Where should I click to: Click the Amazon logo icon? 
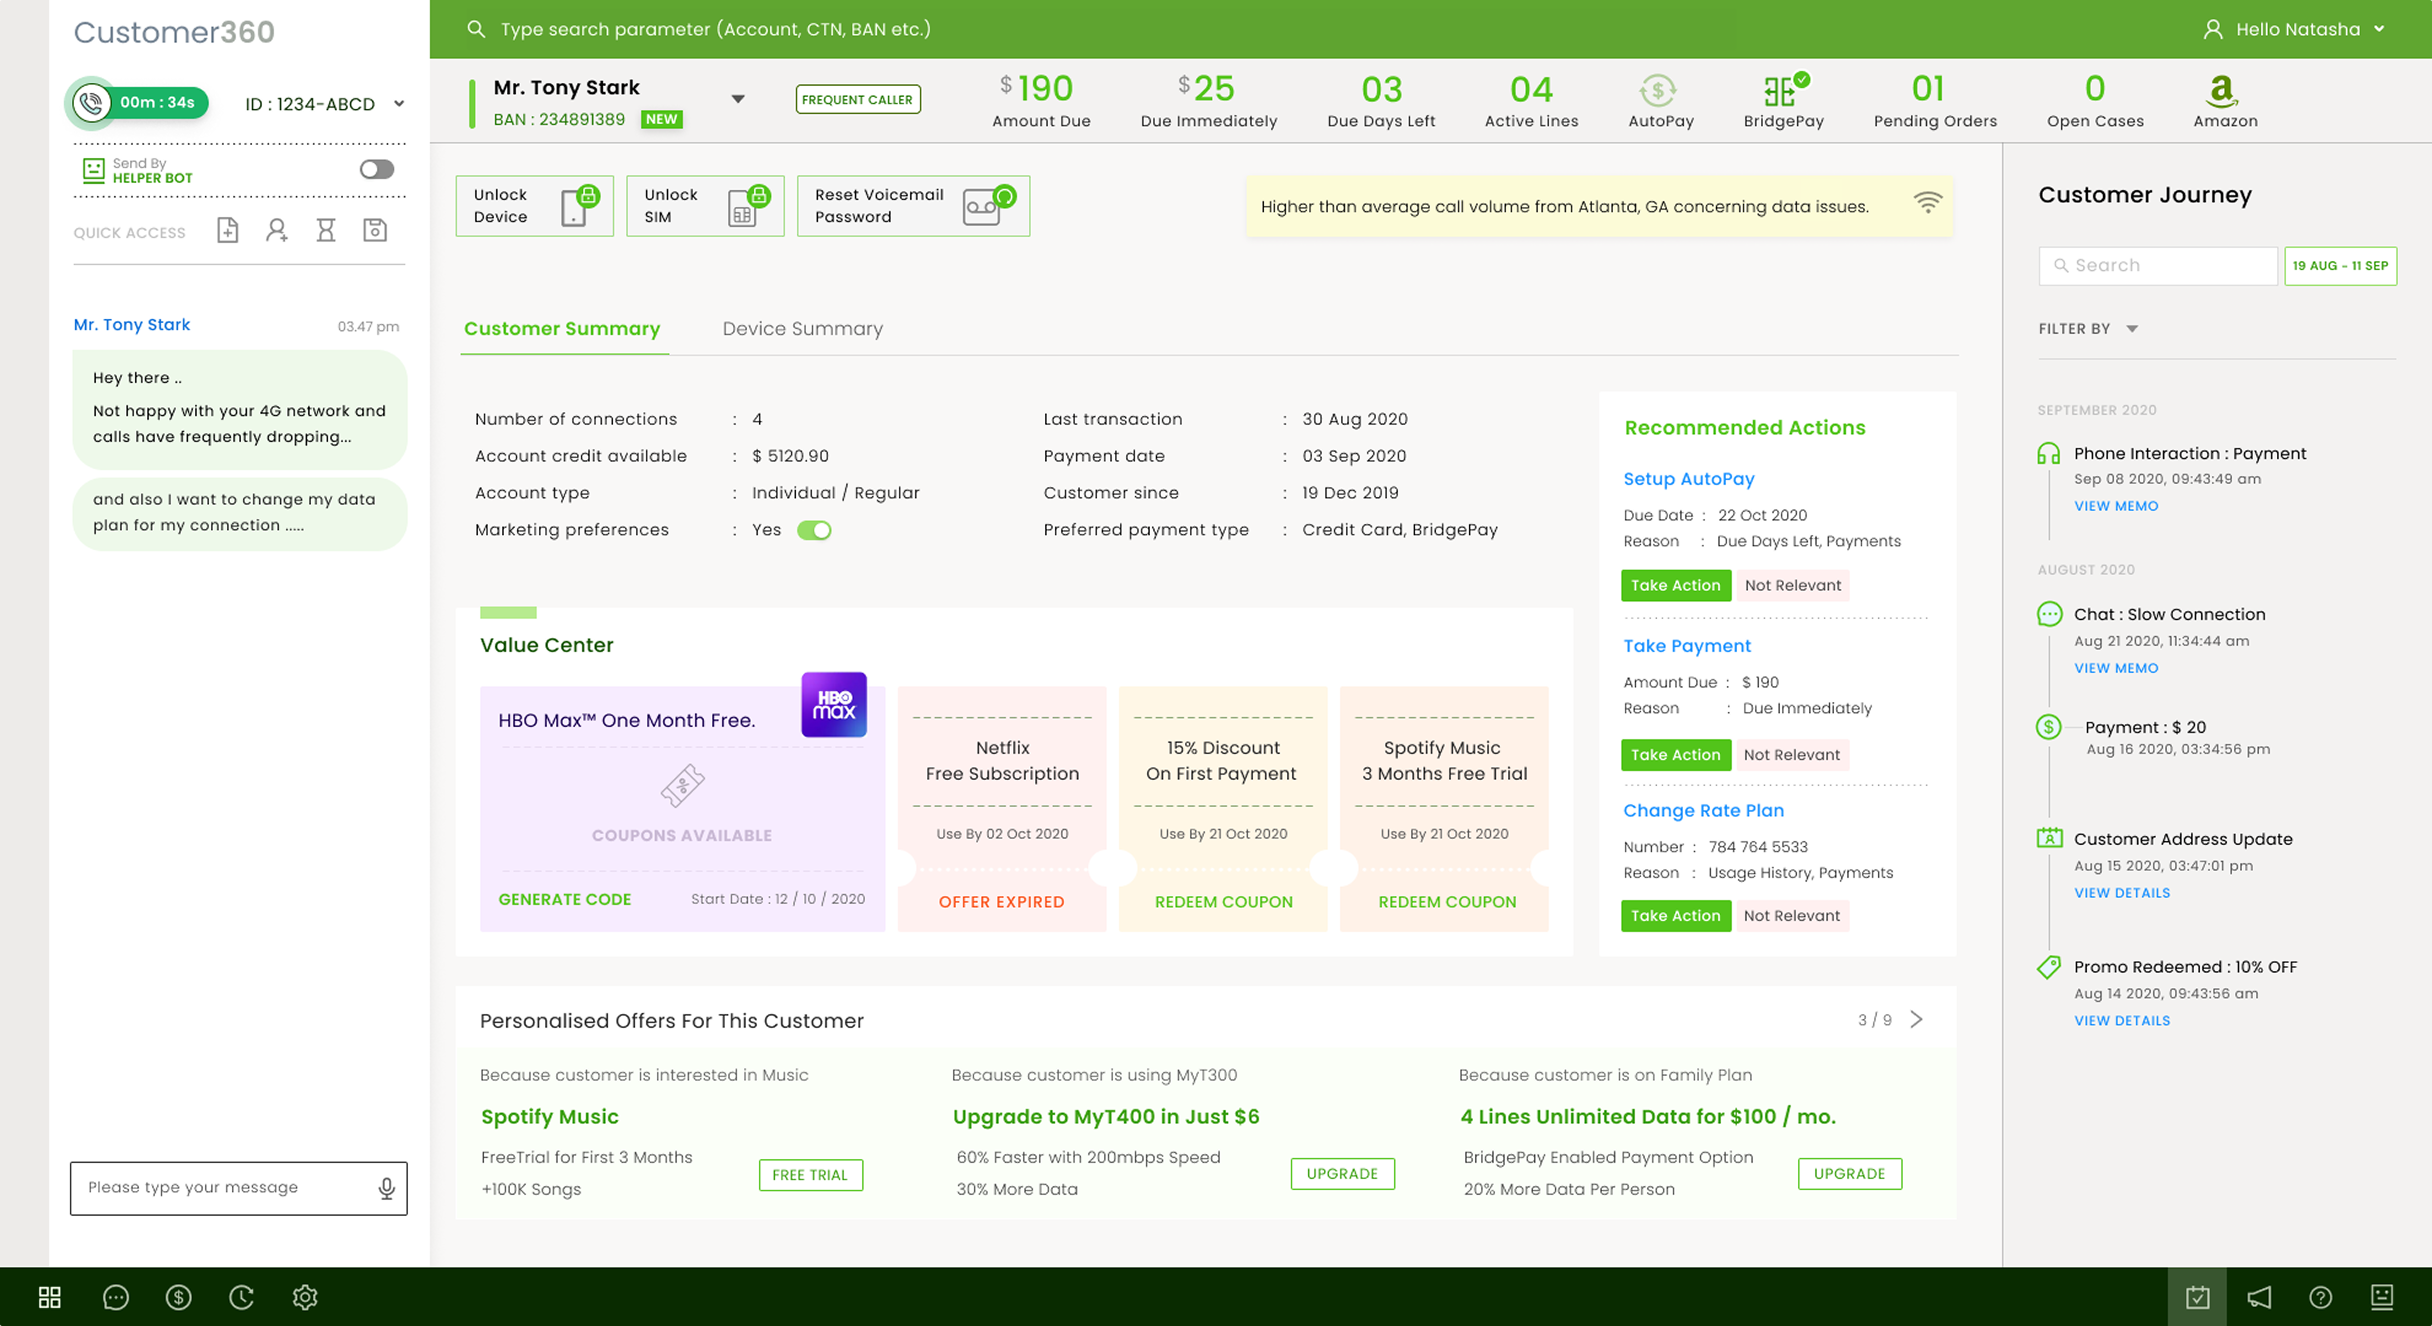click(2222, 91)
